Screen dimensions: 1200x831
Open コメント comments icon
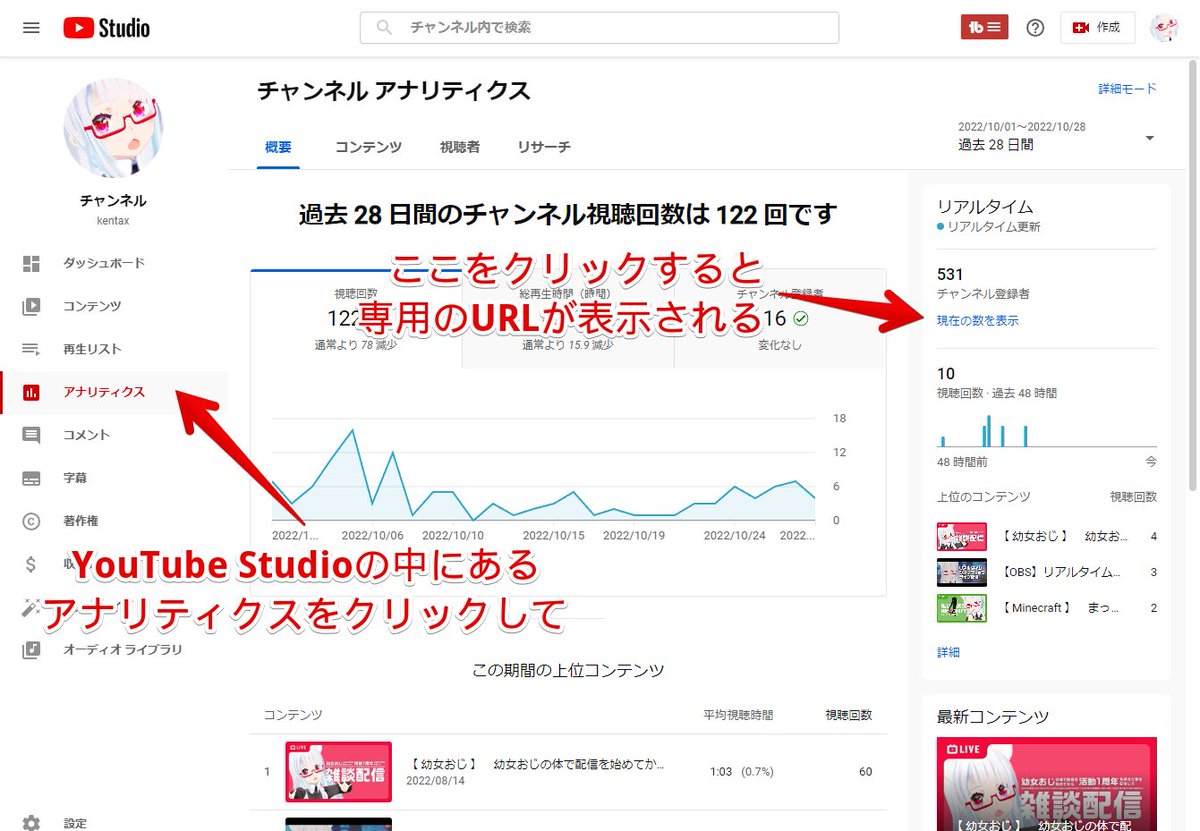pos(31,435)
